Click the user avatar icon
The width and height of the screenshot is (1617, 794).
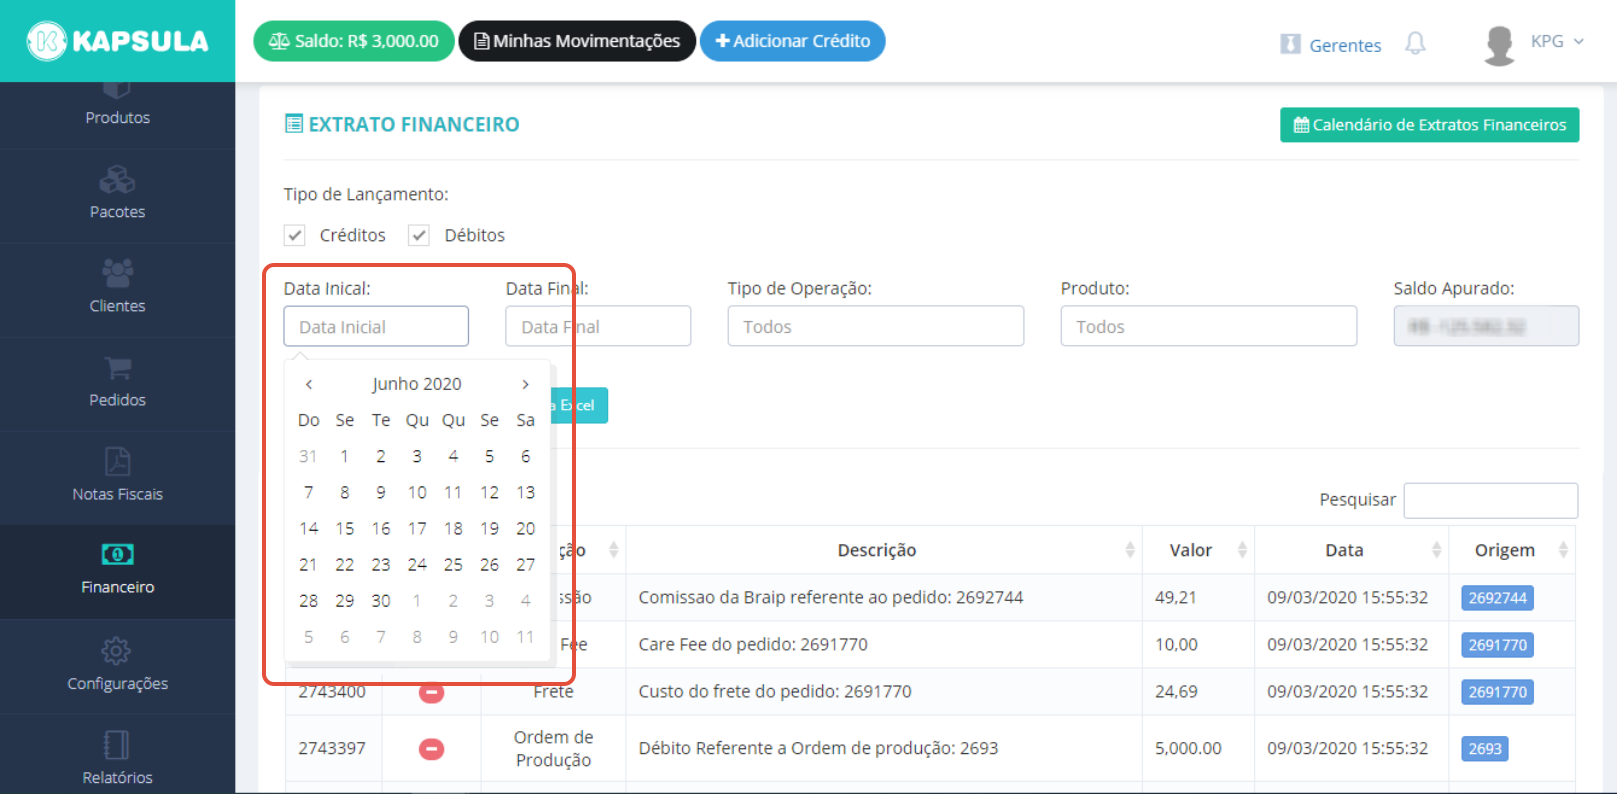[x=1499, y=45]
